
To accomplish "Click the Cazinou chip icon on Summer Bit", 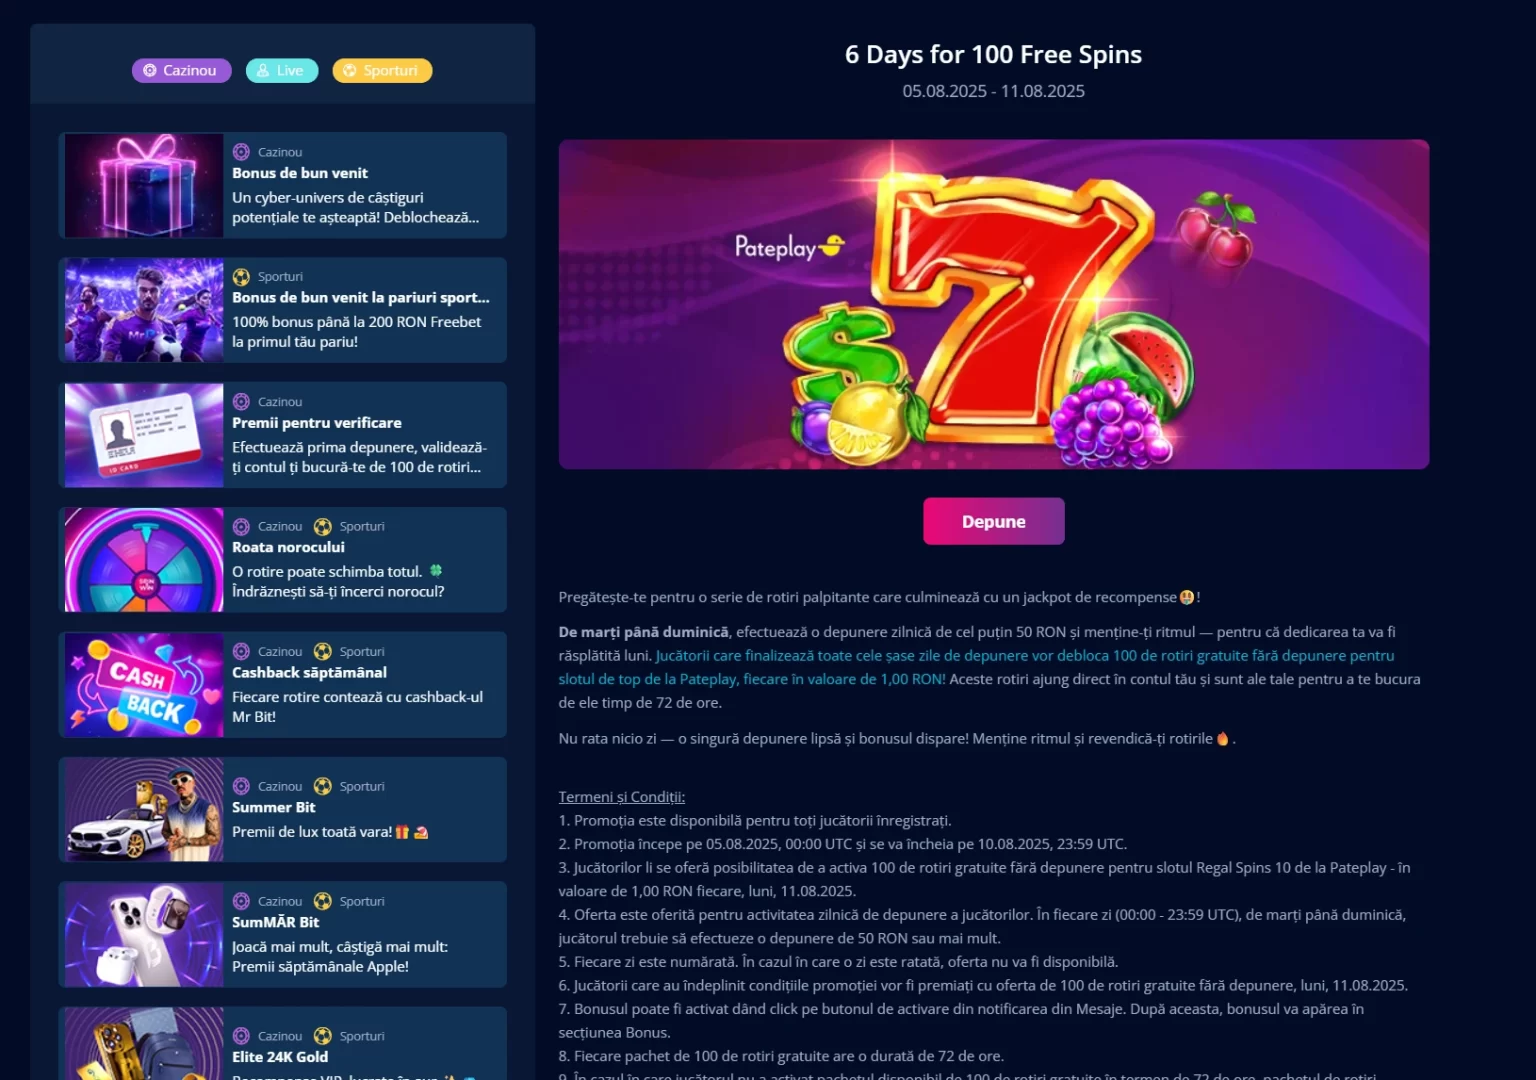I will pyautogui.click(x=241, y=787).
